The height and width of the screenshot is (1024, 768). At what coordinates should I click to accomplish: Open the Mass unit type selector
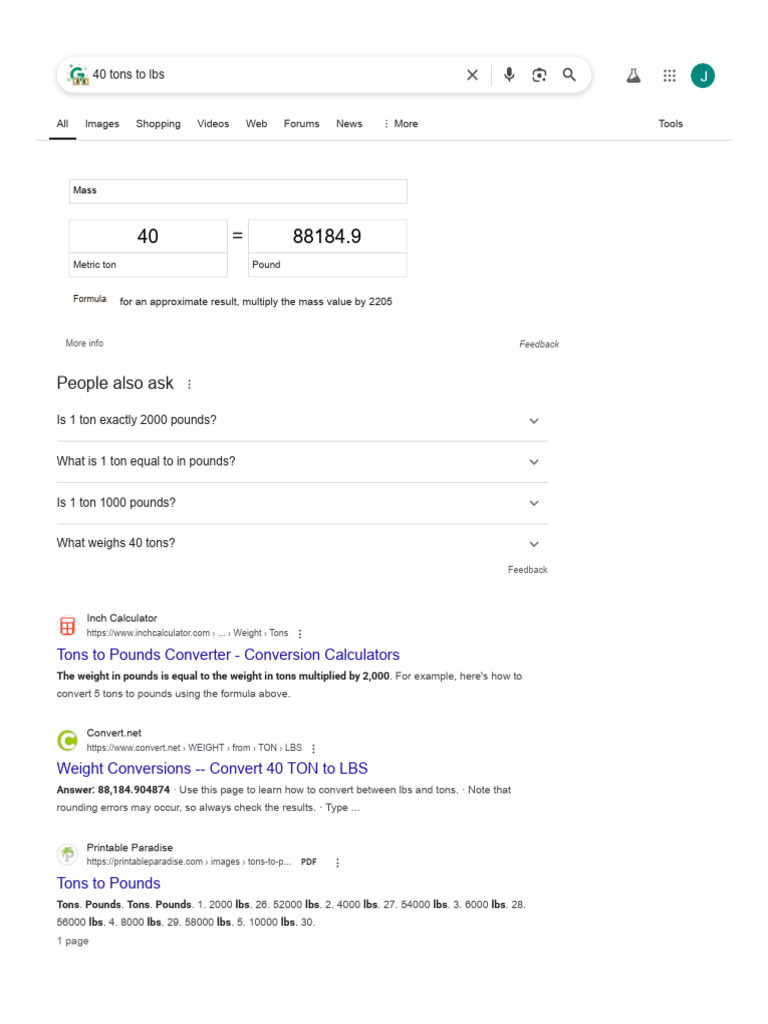tap(238, 191)
